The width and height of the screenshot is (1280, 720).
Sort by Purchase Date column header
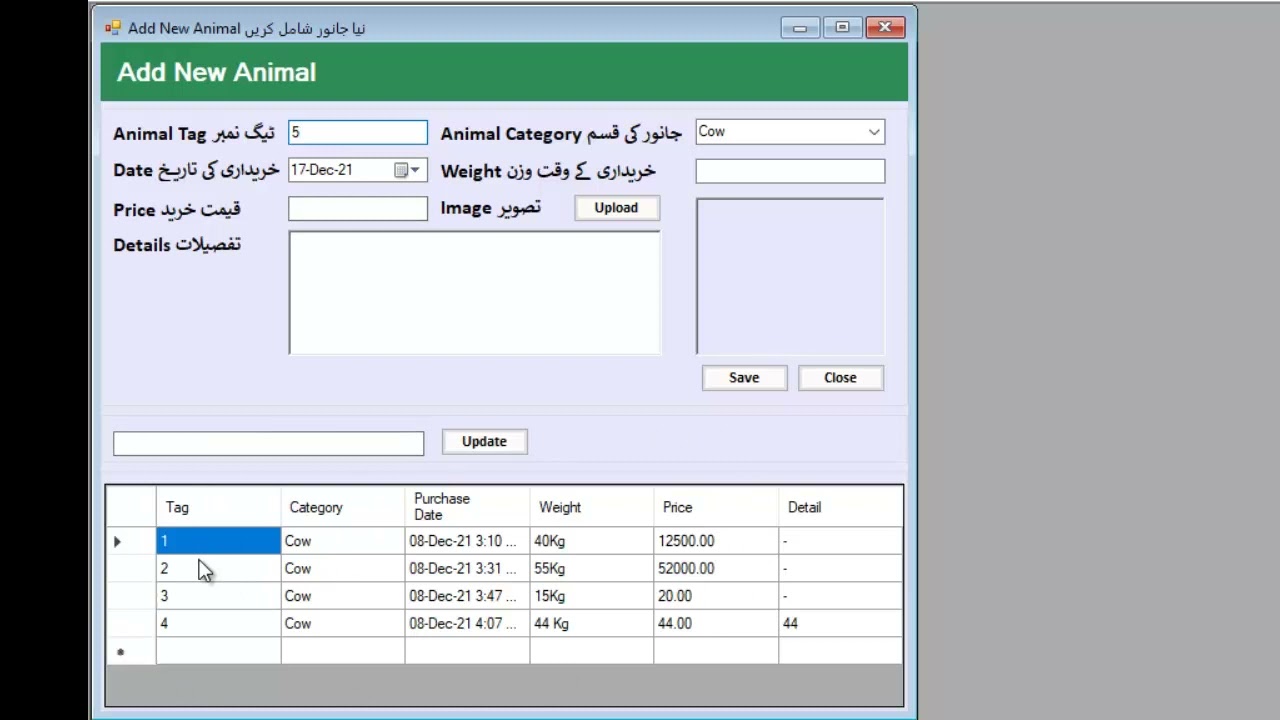pos(467,507)
